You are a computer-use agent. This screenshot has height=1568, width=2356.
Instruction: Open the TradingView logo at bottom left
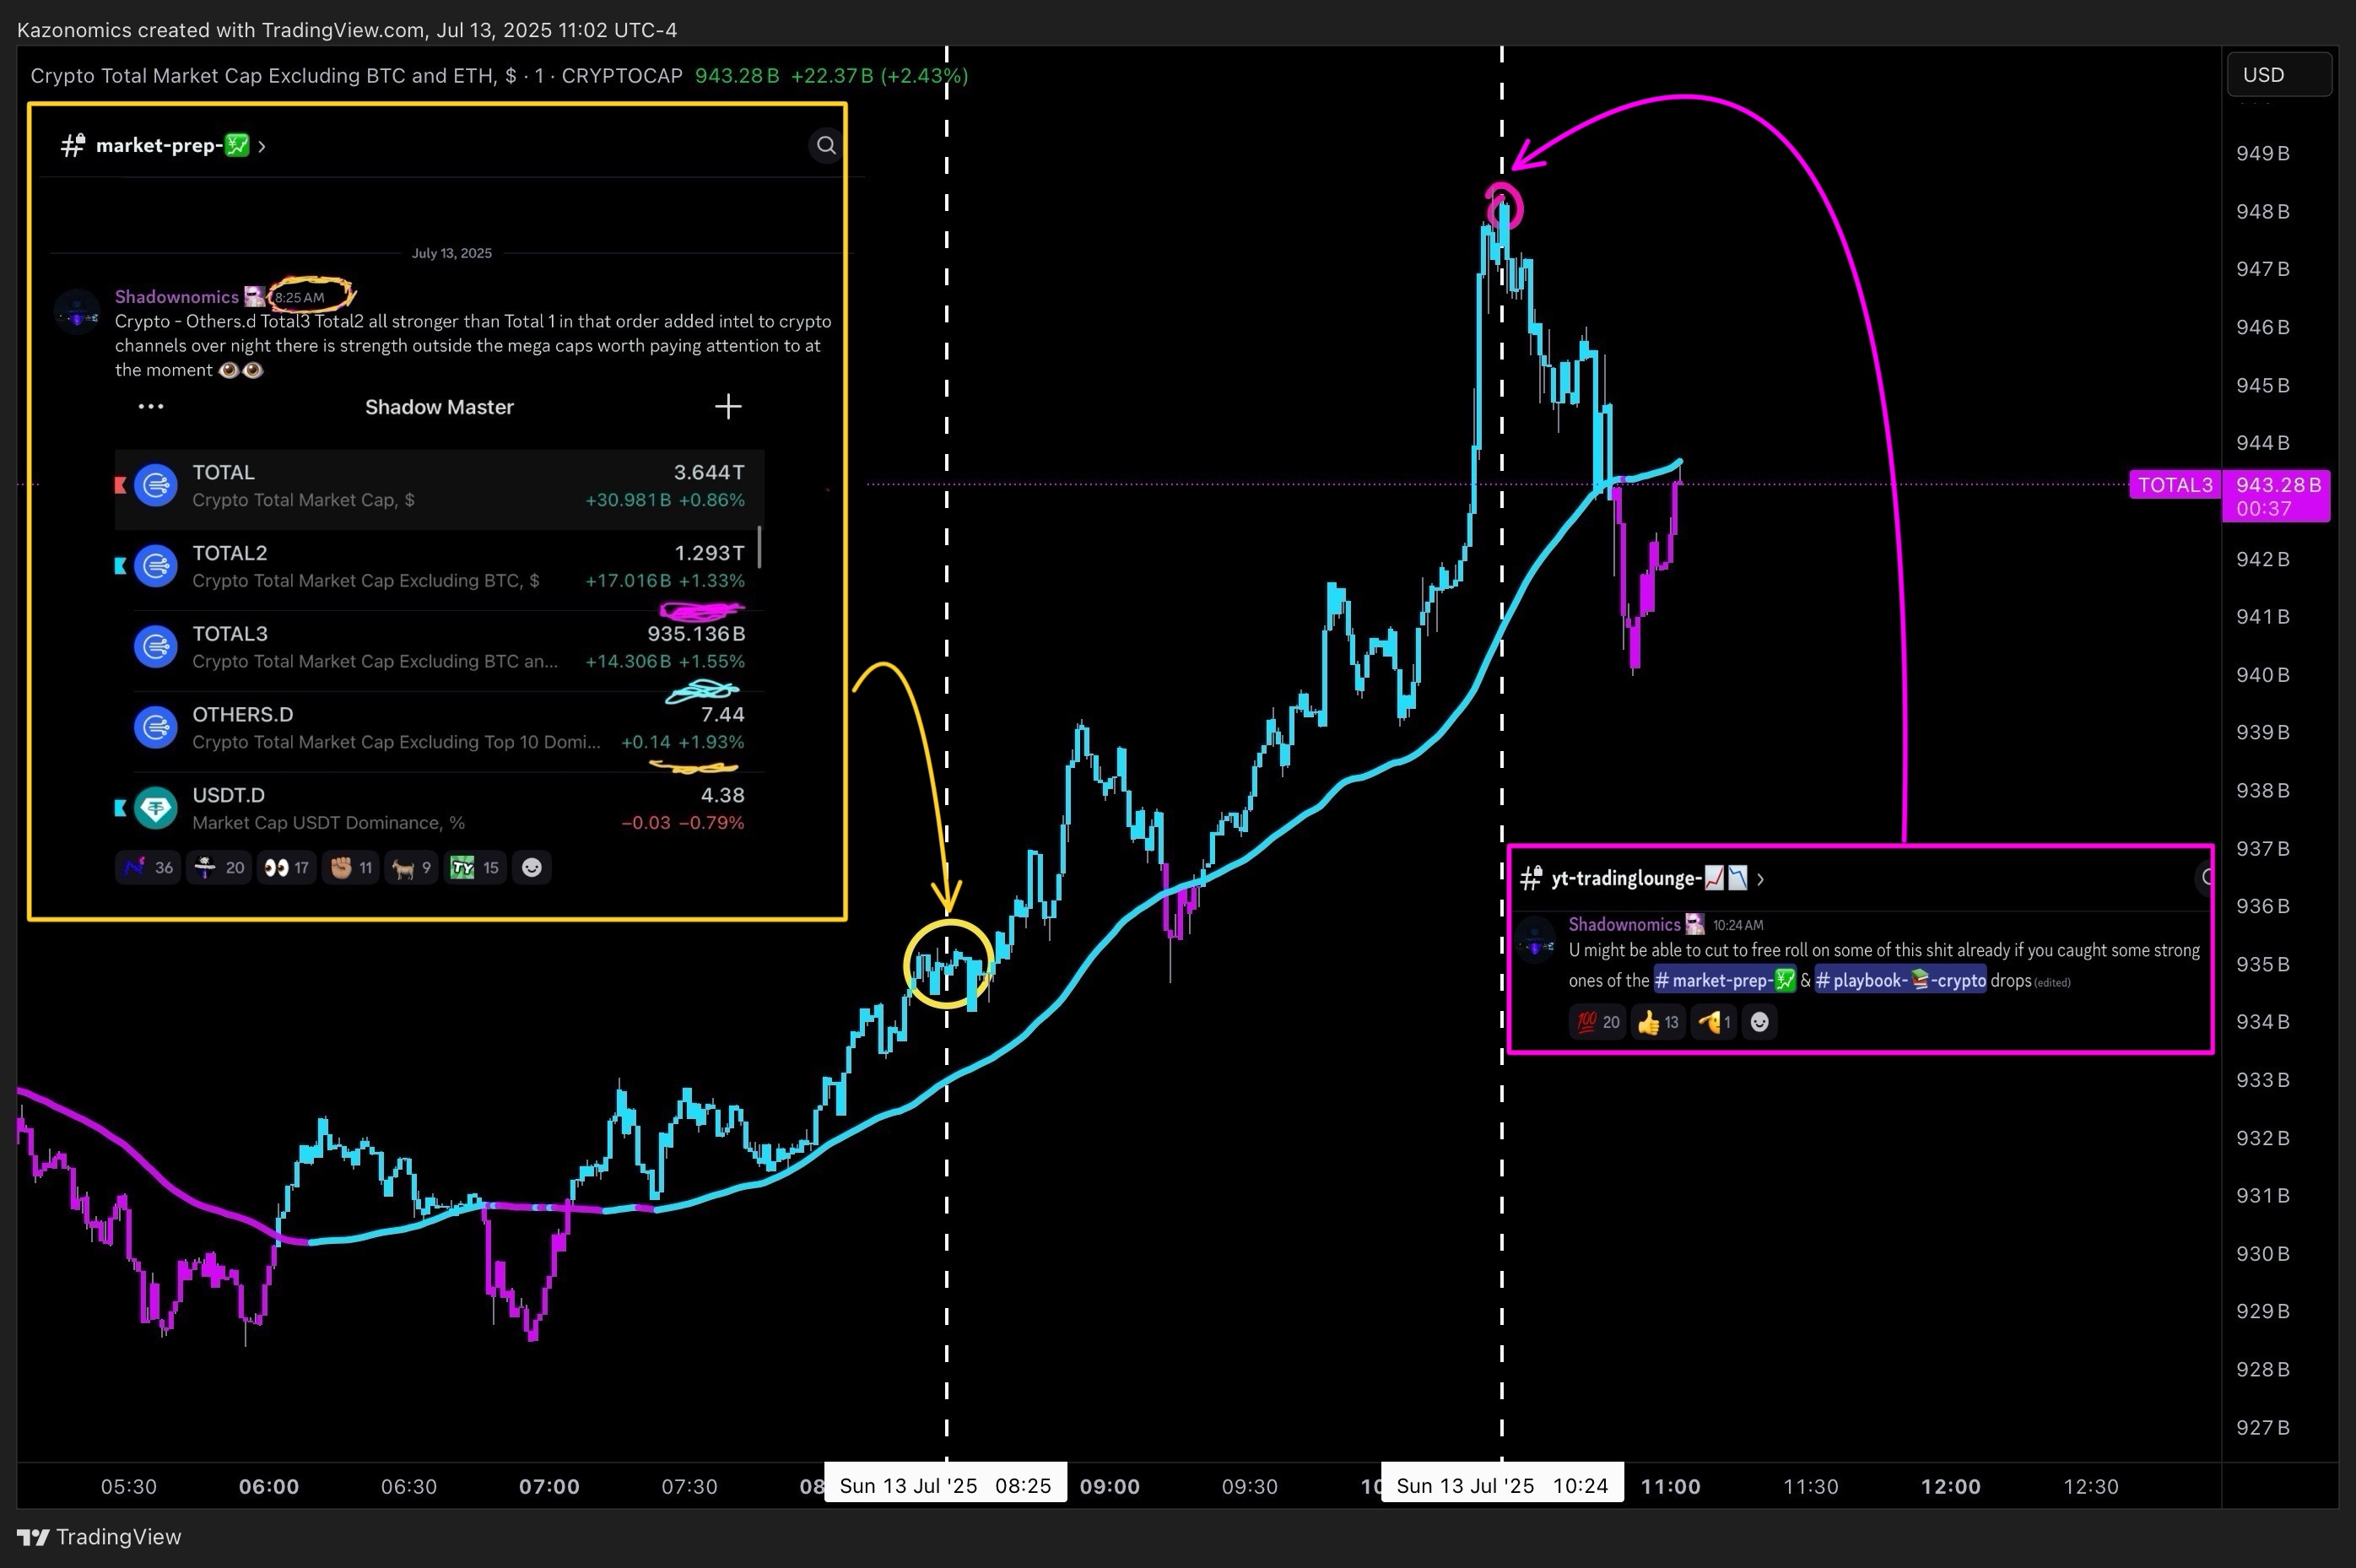point(99,1537)
